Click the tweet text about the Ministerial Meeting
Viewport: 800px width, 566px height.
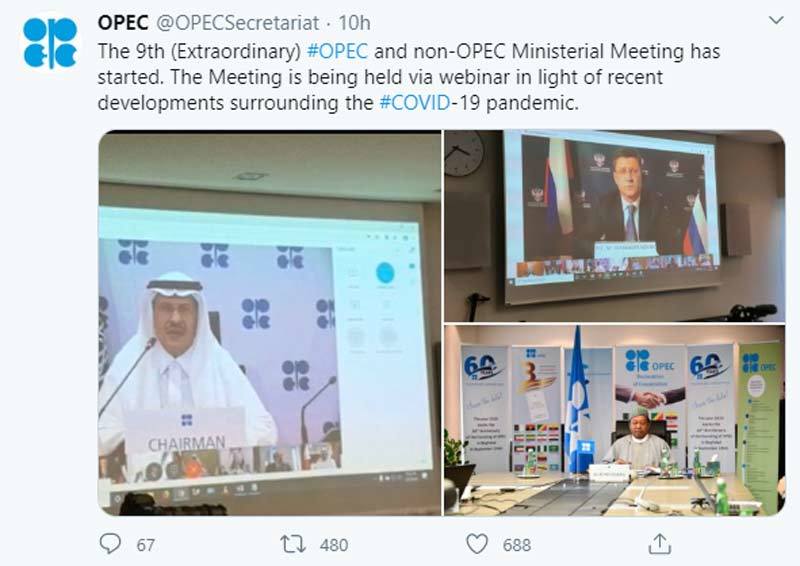click(x=400, y=77)
